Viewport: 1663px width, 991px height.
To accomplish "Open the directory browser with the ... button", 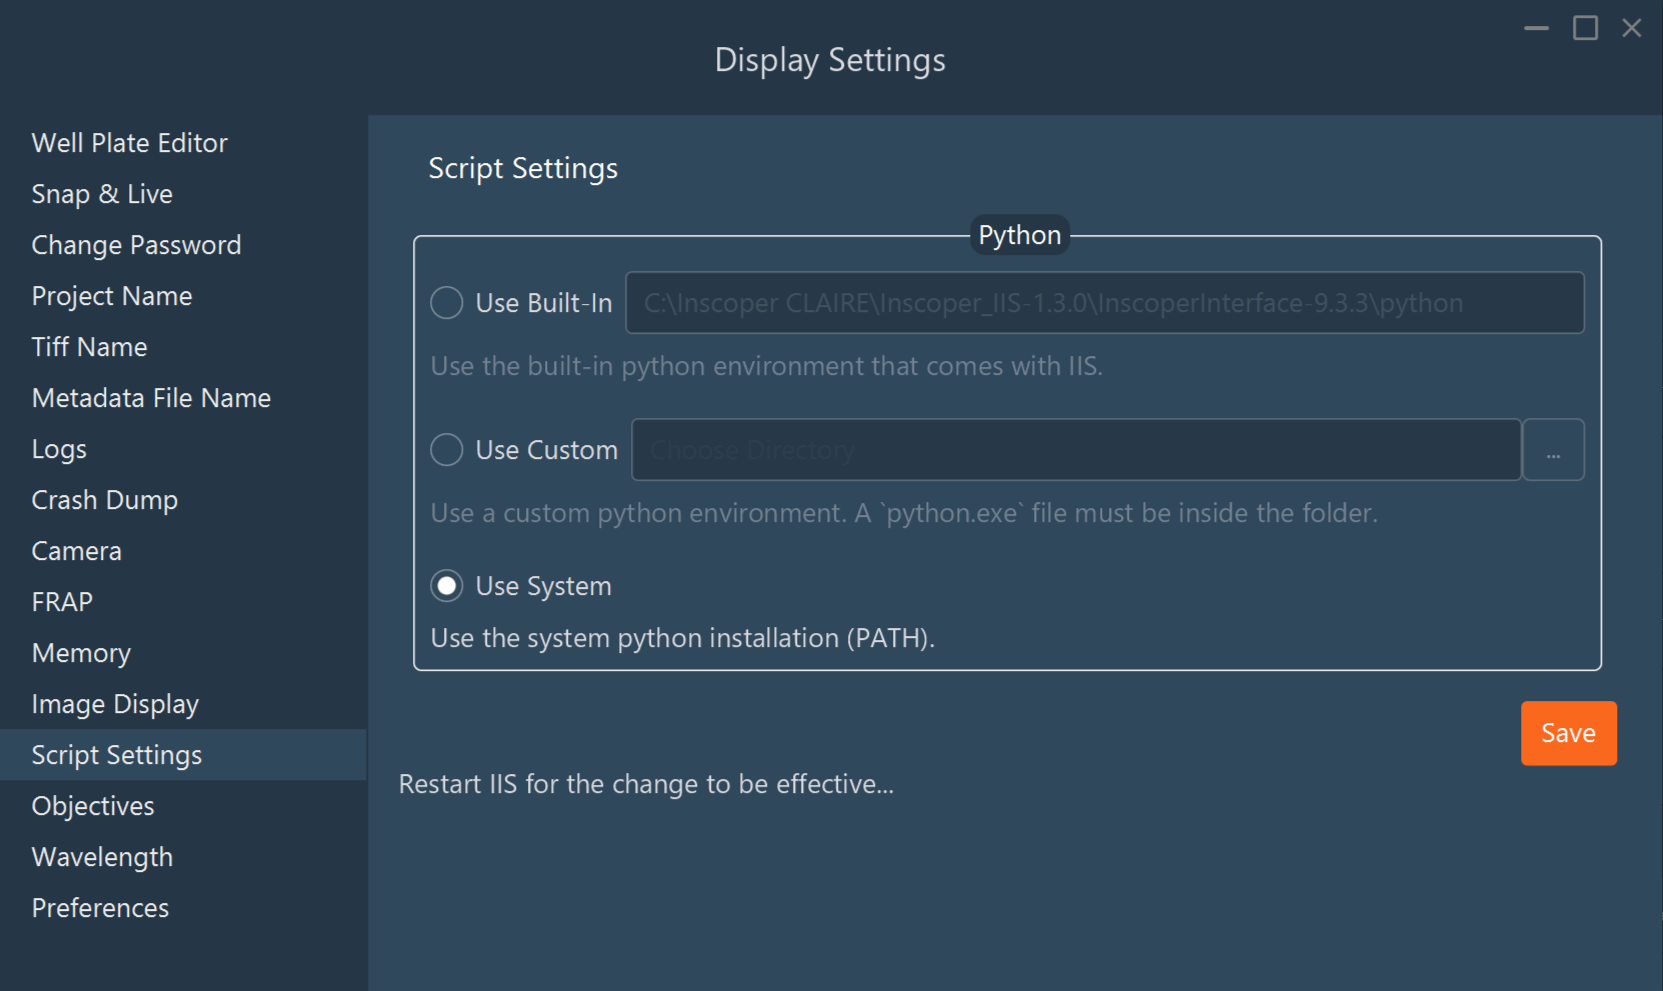I will [1553, 449].
